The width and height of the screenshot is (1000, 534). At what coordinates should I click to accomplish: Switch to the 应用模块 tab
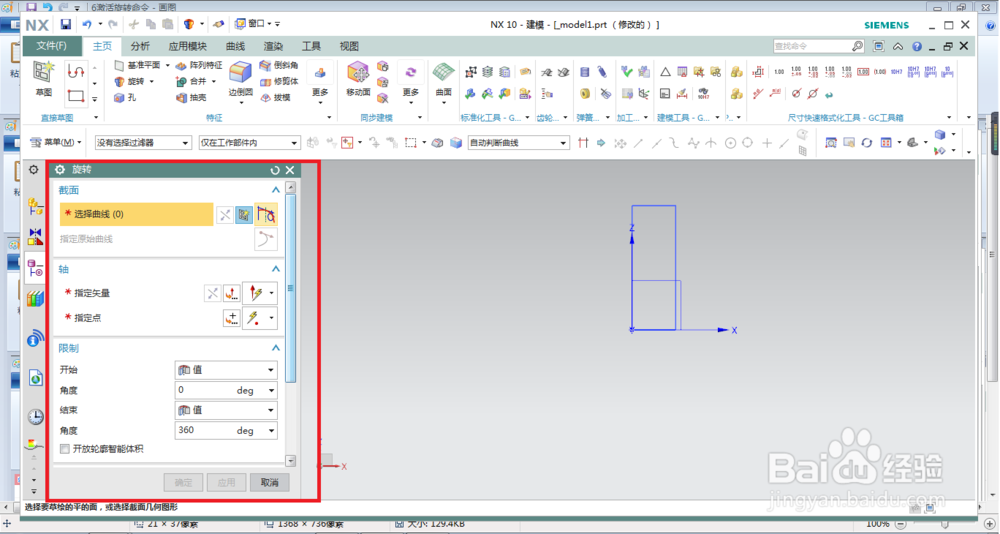pos(188,46)
